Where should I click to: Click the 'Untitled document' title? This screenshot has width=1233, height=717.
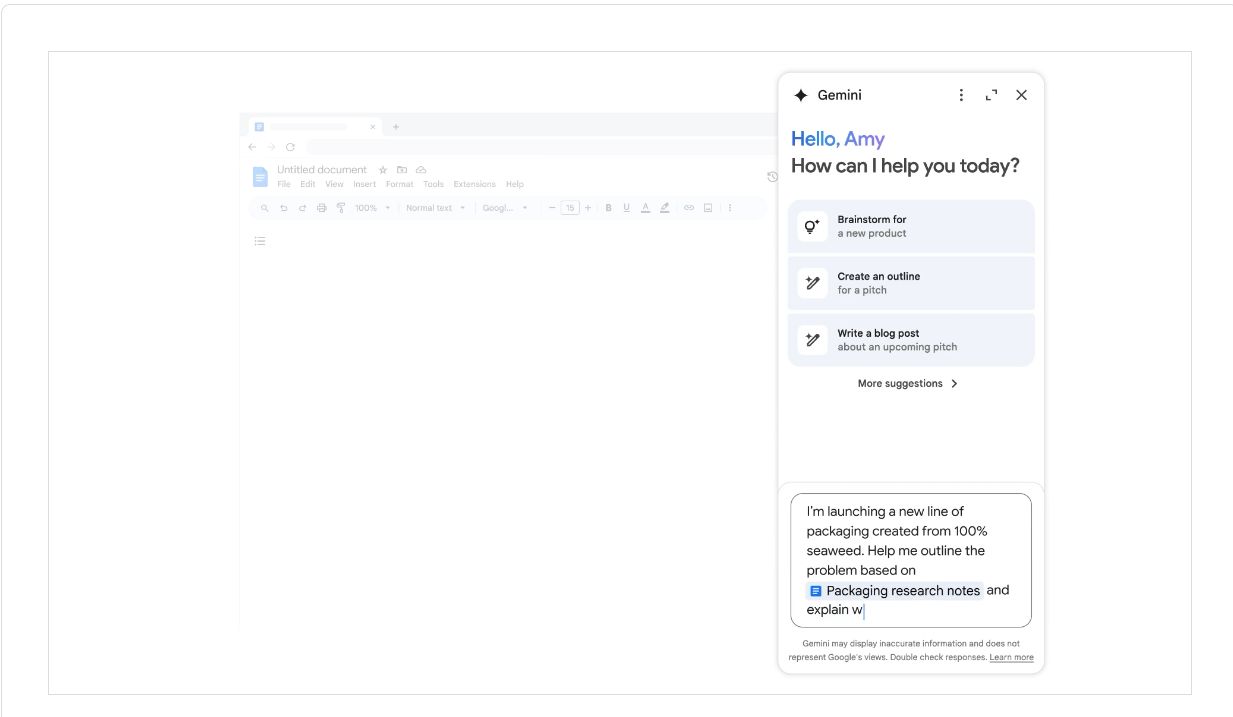pyautogui.click(x=322, y=170)
